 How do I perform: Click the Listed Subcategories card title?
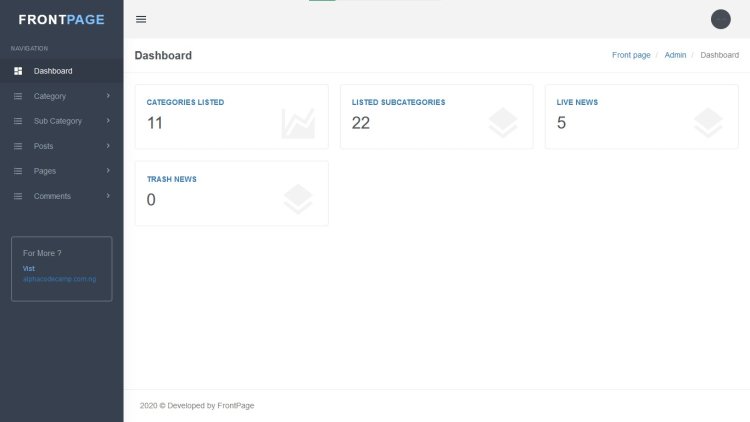[398, 102]
